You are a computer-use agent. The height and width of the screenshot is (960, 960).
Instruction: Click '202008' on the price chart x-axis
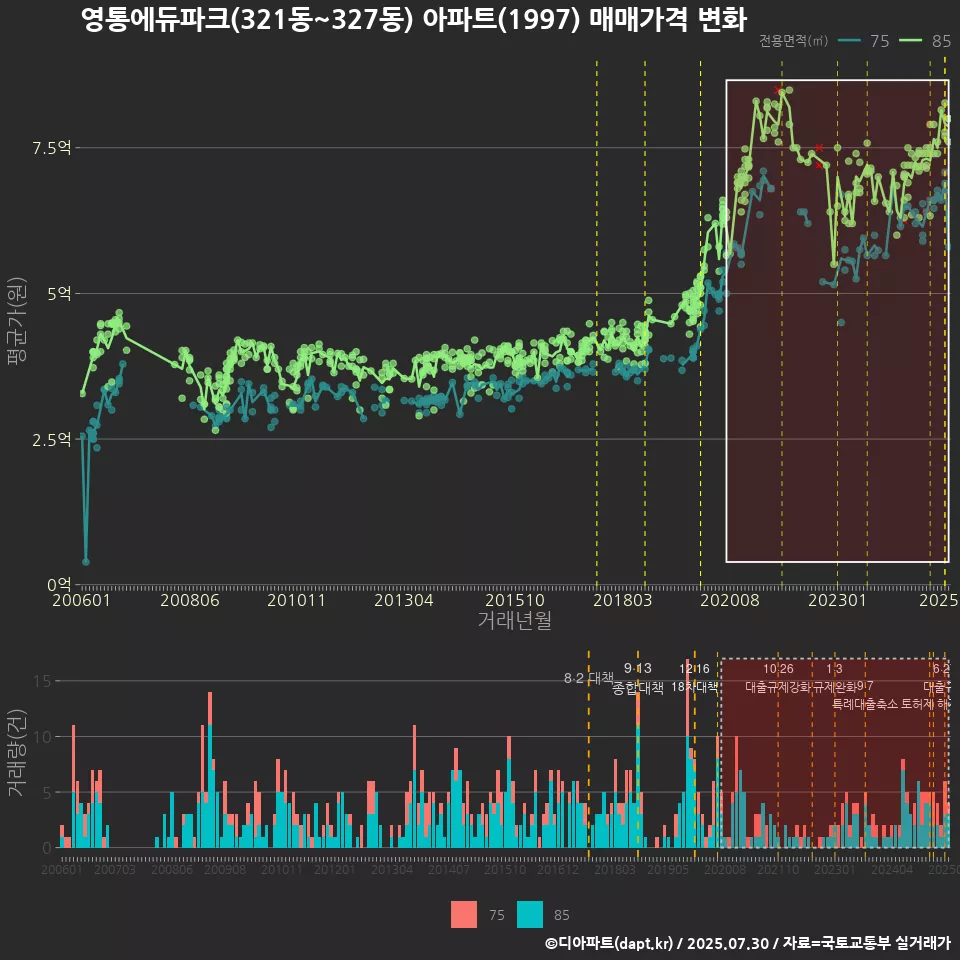[730, 600]
